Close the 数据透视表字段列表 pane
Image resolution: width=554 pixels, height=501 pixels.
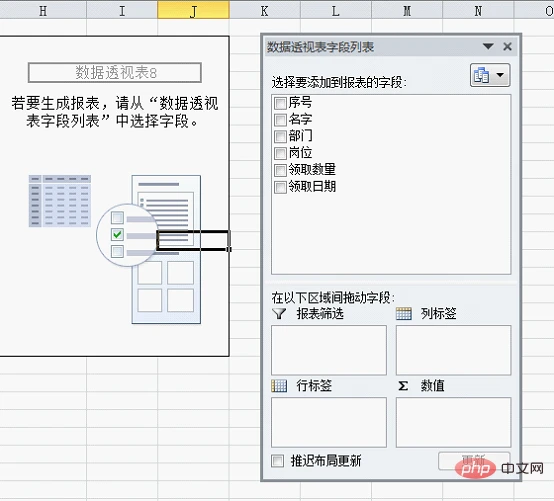click(507, 46)
